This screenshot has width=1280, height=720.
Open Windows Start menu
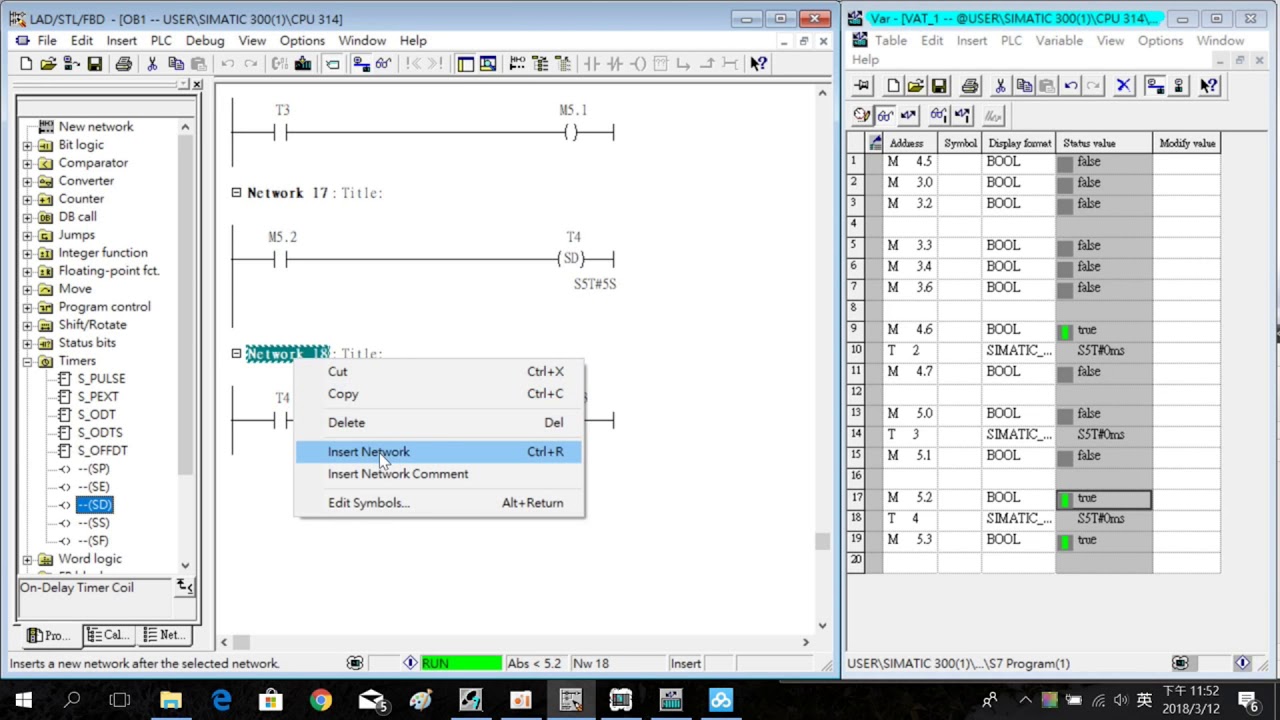[x=23, y=699]
